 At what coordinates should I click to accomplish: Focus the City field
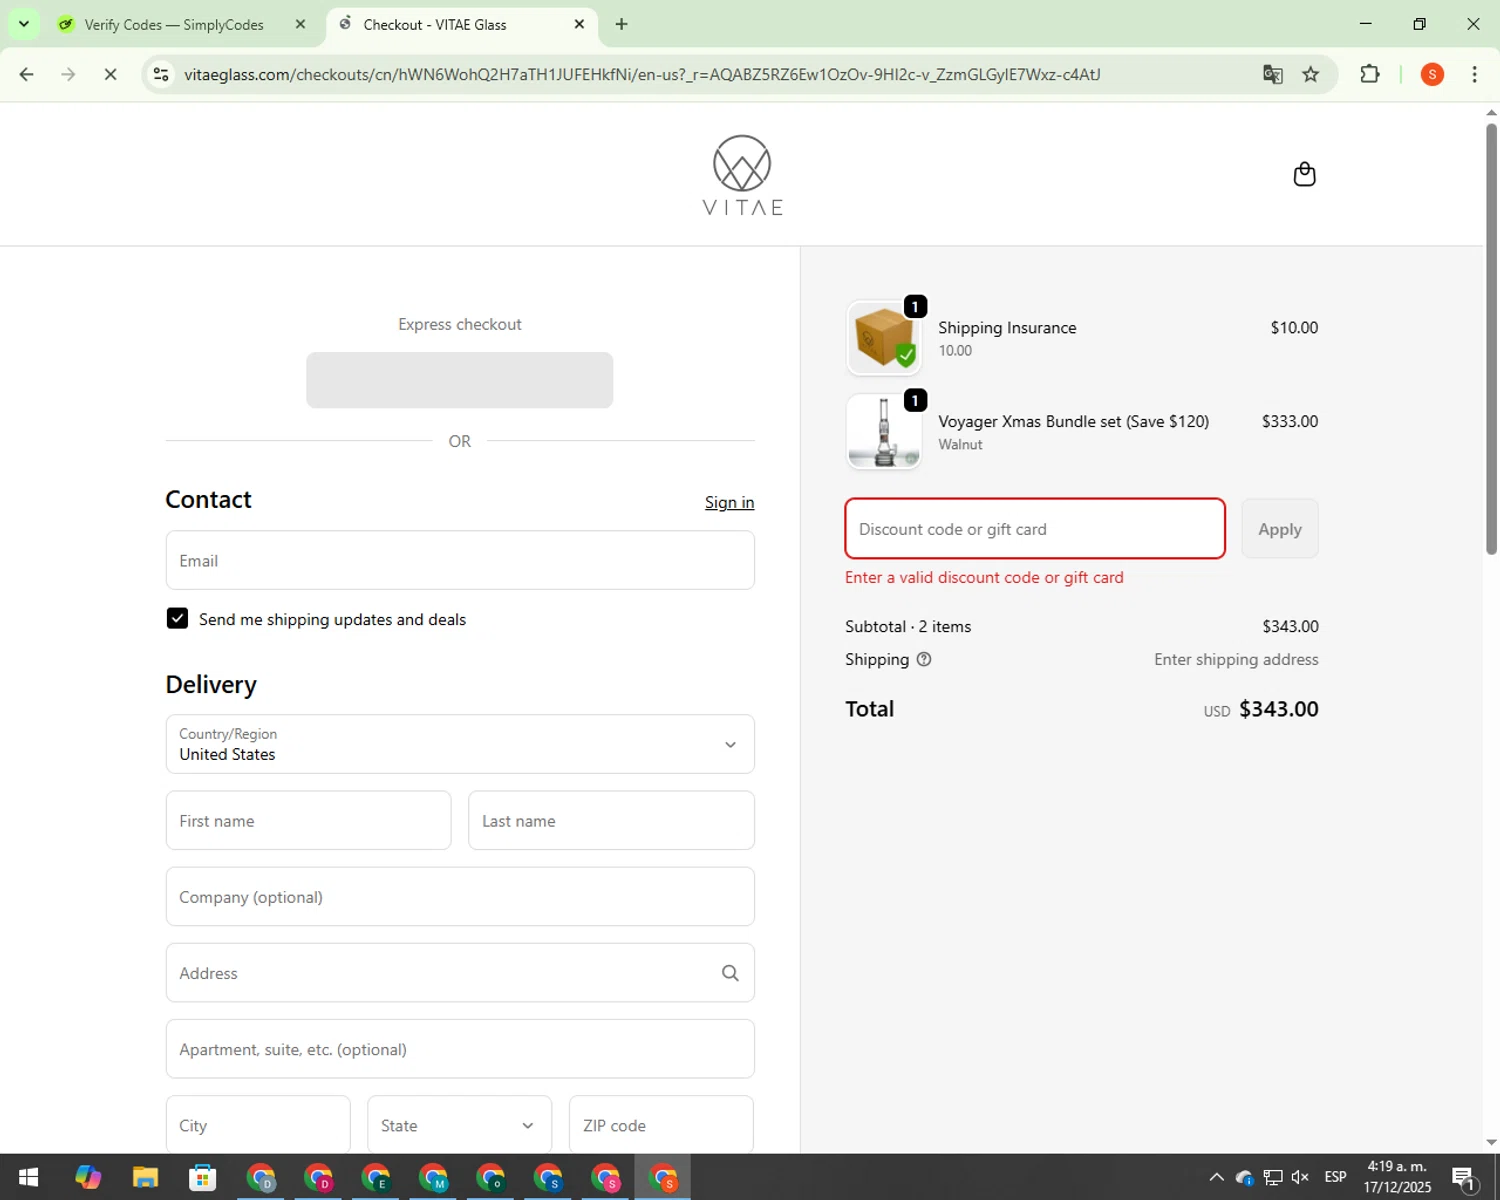(258, 1125)
